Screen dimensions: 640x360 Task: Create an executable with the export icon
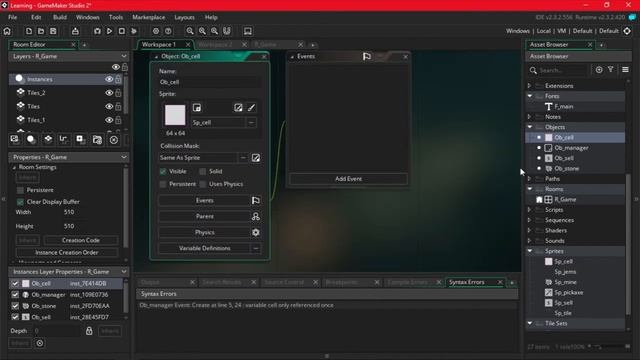pos(75,31)
